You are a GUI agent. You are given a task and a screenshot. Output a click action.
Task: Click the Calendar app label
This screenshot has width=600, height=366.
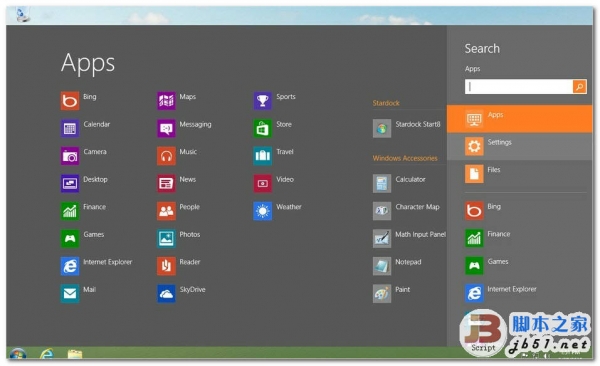(x=96, y=124)
